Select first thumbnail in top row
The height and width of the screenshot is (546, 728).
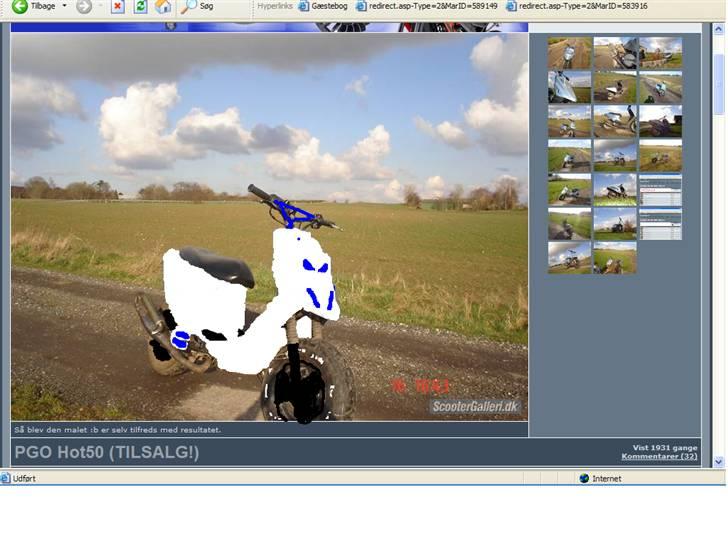[569, 52]
